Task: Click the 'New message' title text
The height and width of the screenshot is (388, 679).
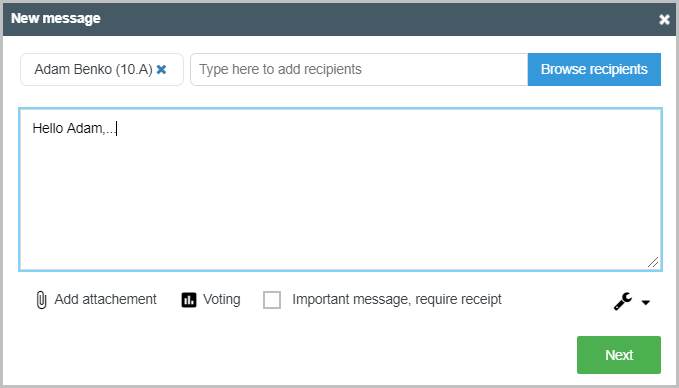Action: pos(55,18)
